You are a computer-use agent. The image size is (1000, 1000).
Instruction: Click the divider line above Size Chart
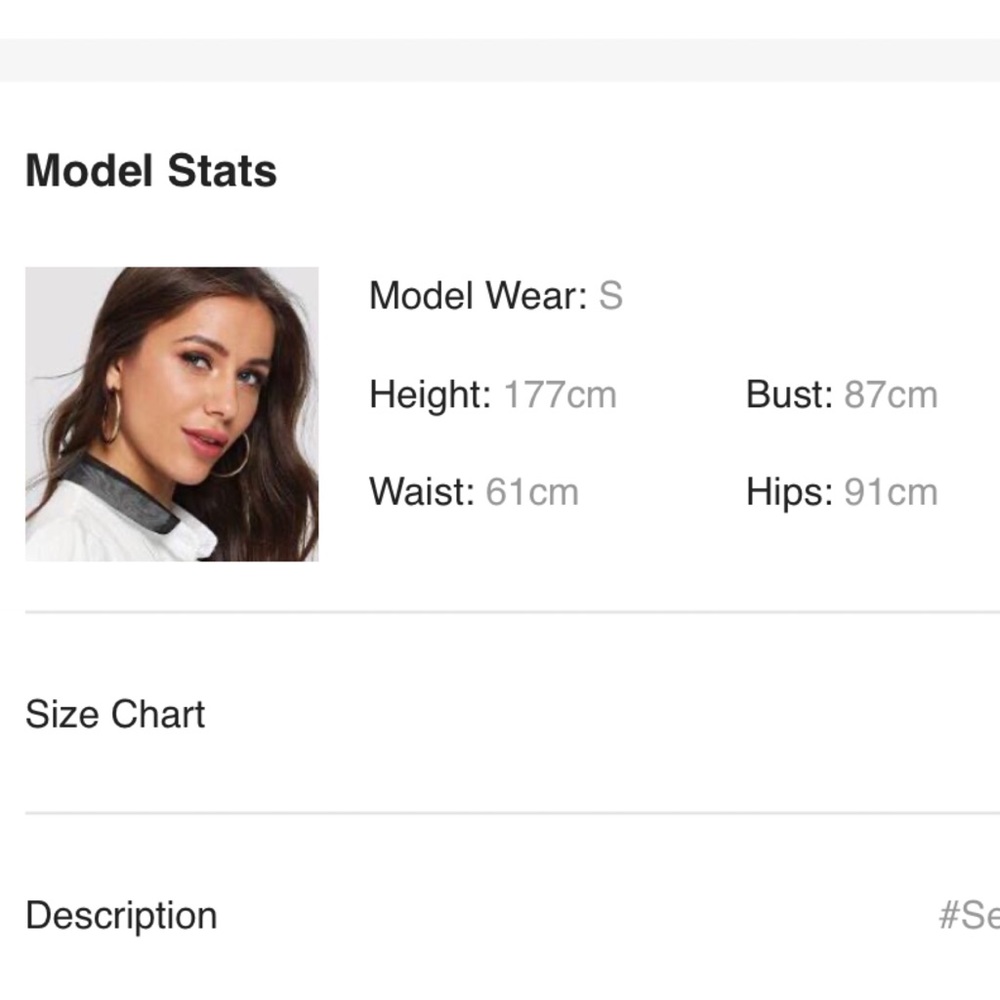tap(500, 611)
